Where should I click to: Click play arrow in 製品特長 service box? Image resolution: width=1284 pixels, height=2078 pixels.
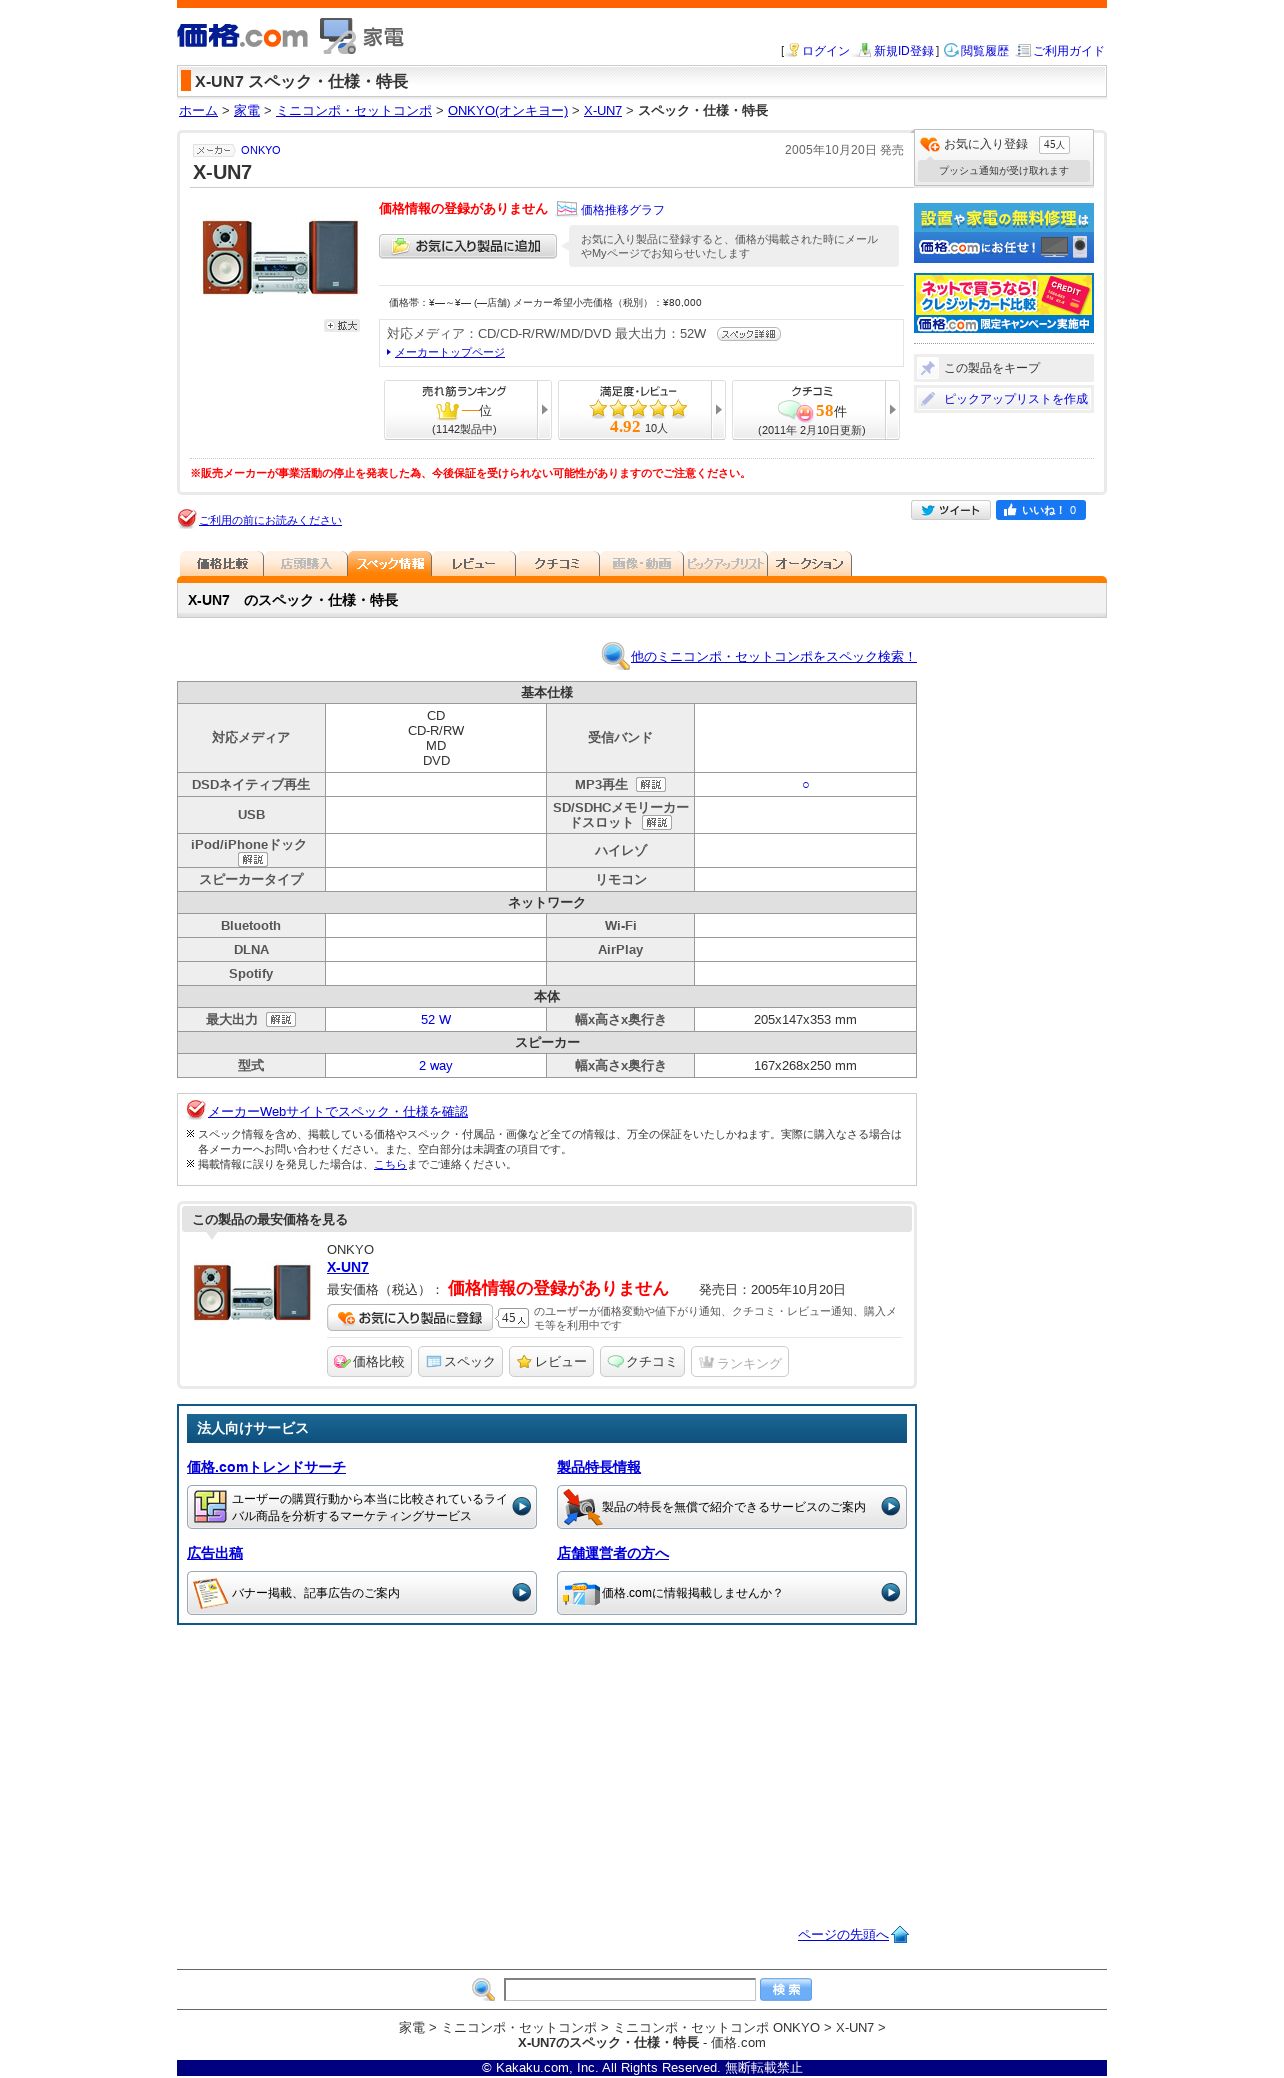(891, 1506)
